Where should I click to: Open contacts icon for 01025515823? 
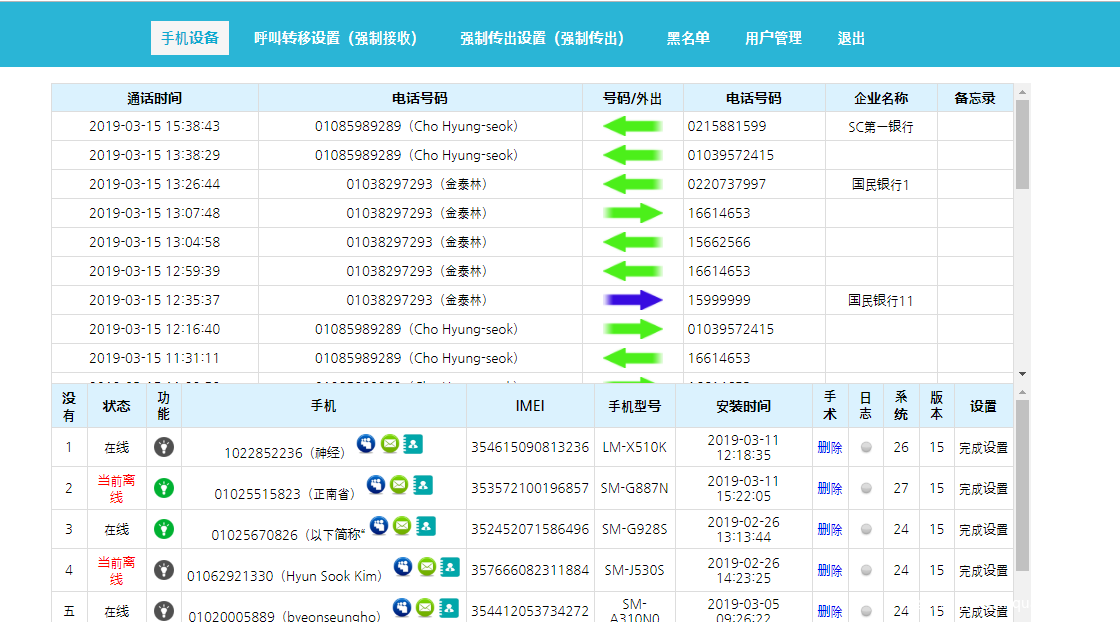[423, 486]
